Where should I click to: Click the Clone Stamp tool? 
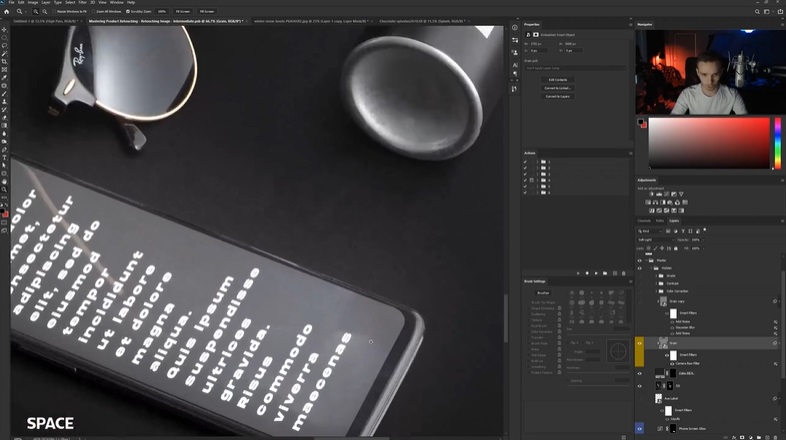pos(4,102)
